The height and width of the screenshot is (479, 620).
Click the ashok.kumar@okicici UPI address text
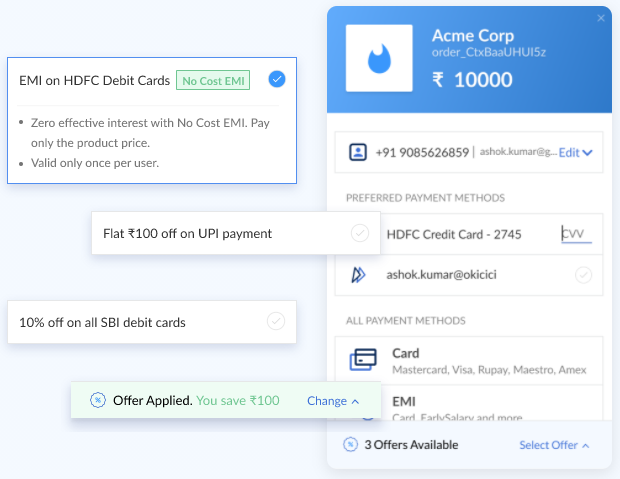tap(441, 275)
